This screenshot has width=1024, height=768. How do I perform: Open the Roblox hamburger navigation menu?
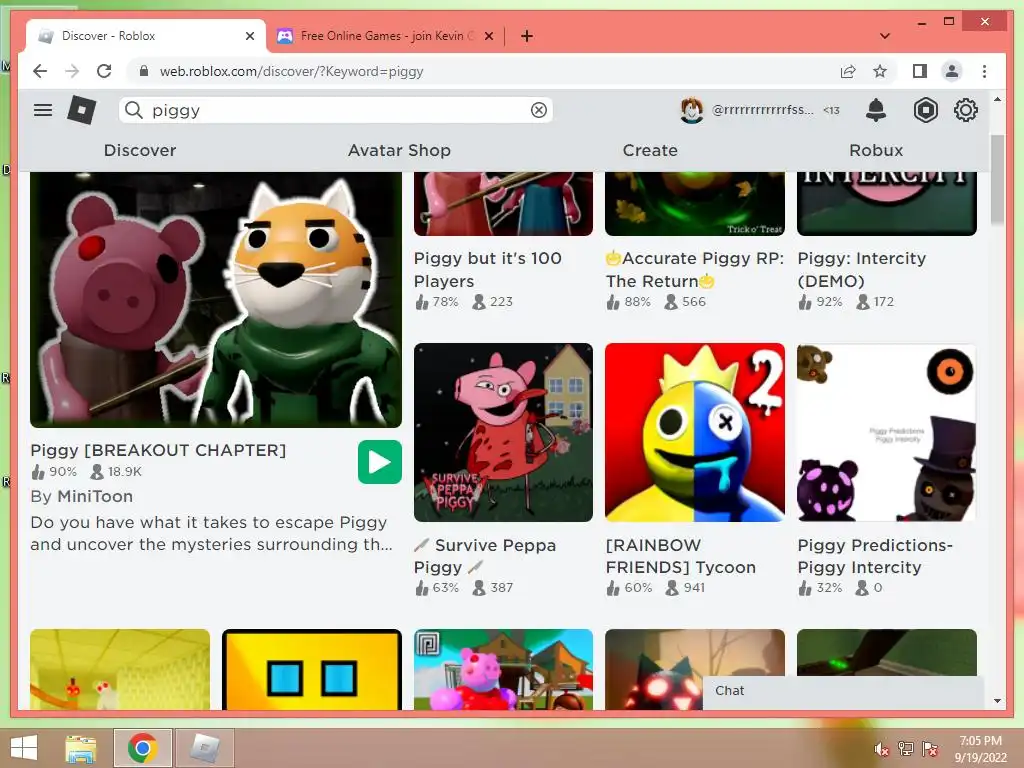click(43, 110)
